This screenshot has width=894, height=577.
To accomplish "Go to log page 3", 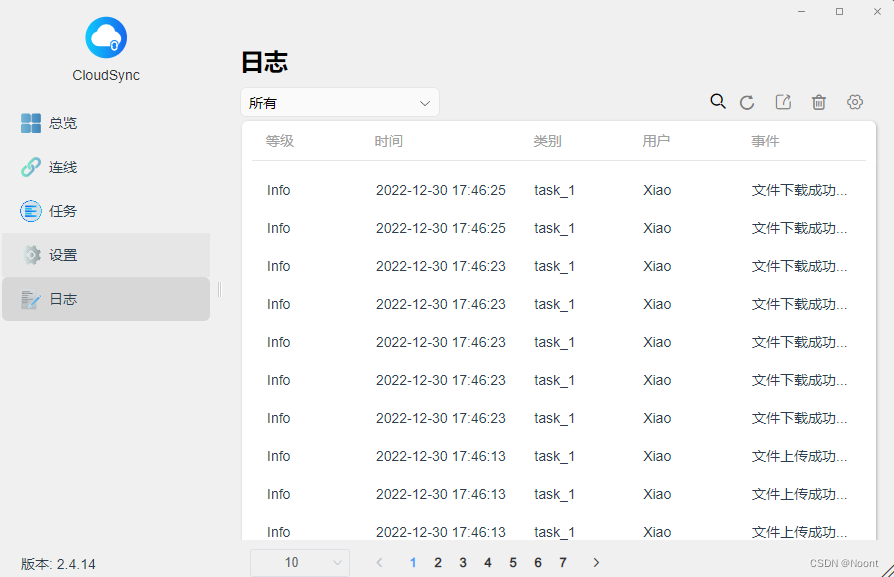I will [x=463, y=563].
